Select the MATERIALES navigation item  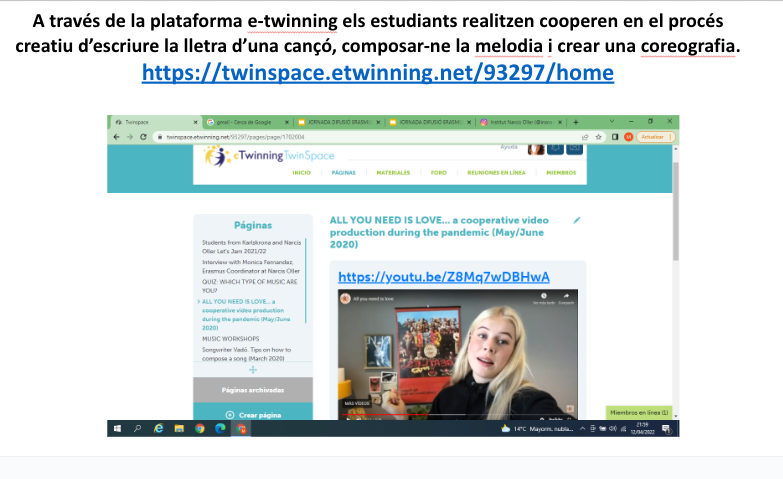pos(393,172)
